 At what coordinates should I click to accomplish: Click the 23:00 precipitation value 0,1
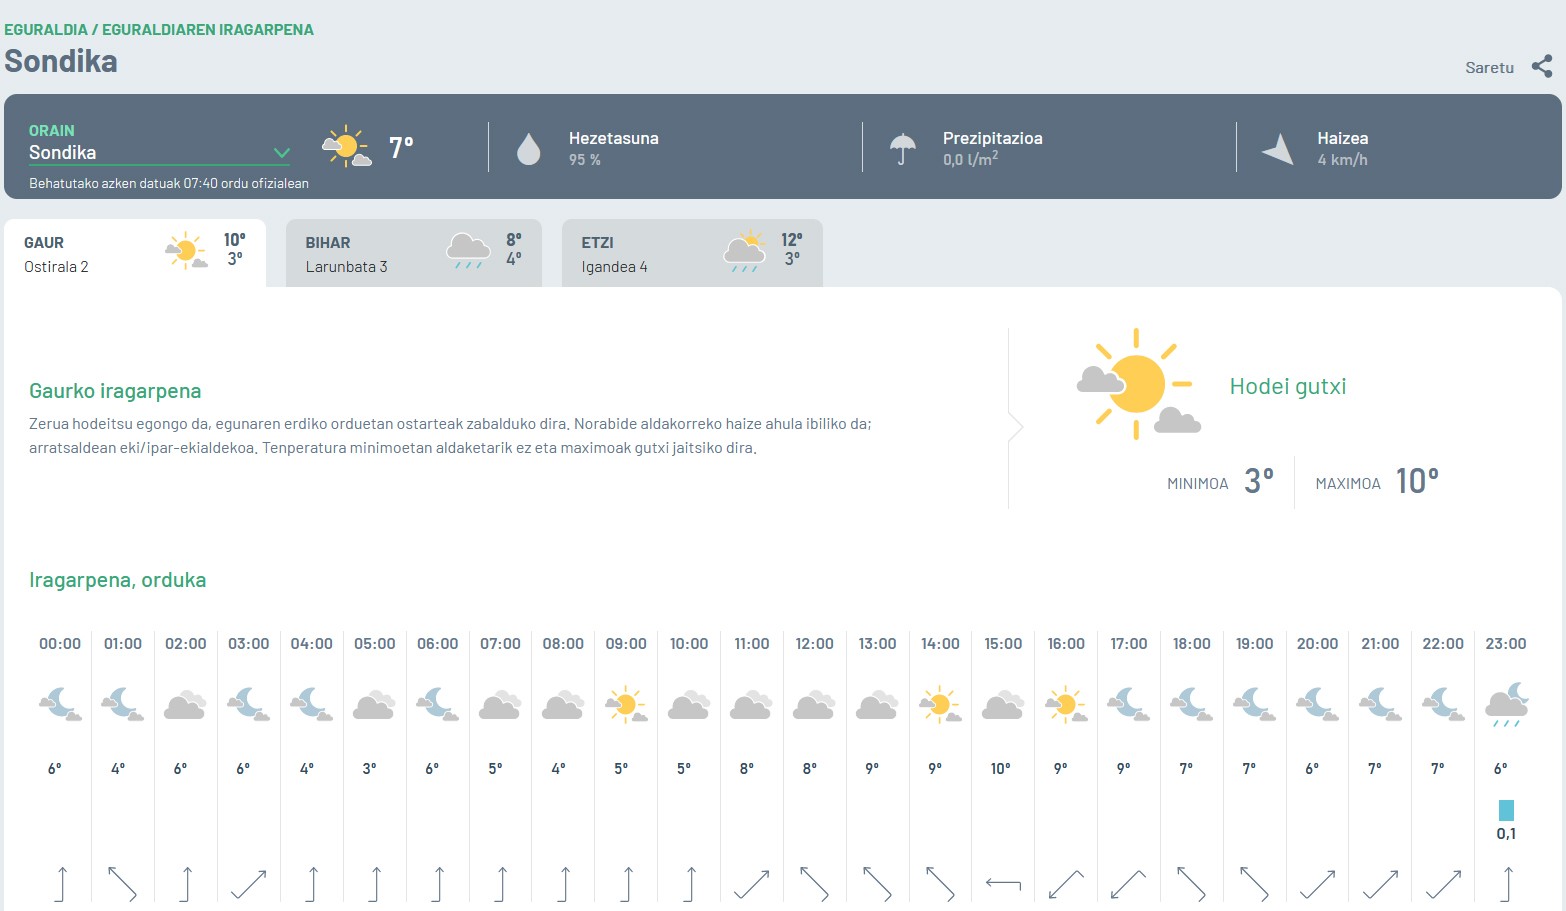1506,834
